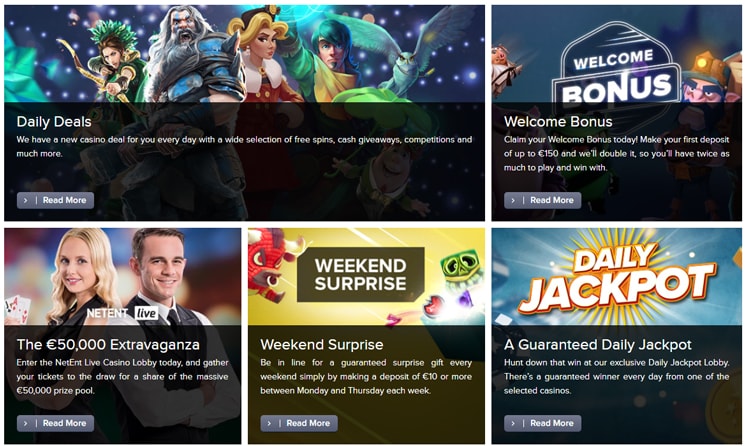The height and width of the screenshot is (446, 745).
Task: Click Read More under Weekend Surprise
Action: [299, 423]
